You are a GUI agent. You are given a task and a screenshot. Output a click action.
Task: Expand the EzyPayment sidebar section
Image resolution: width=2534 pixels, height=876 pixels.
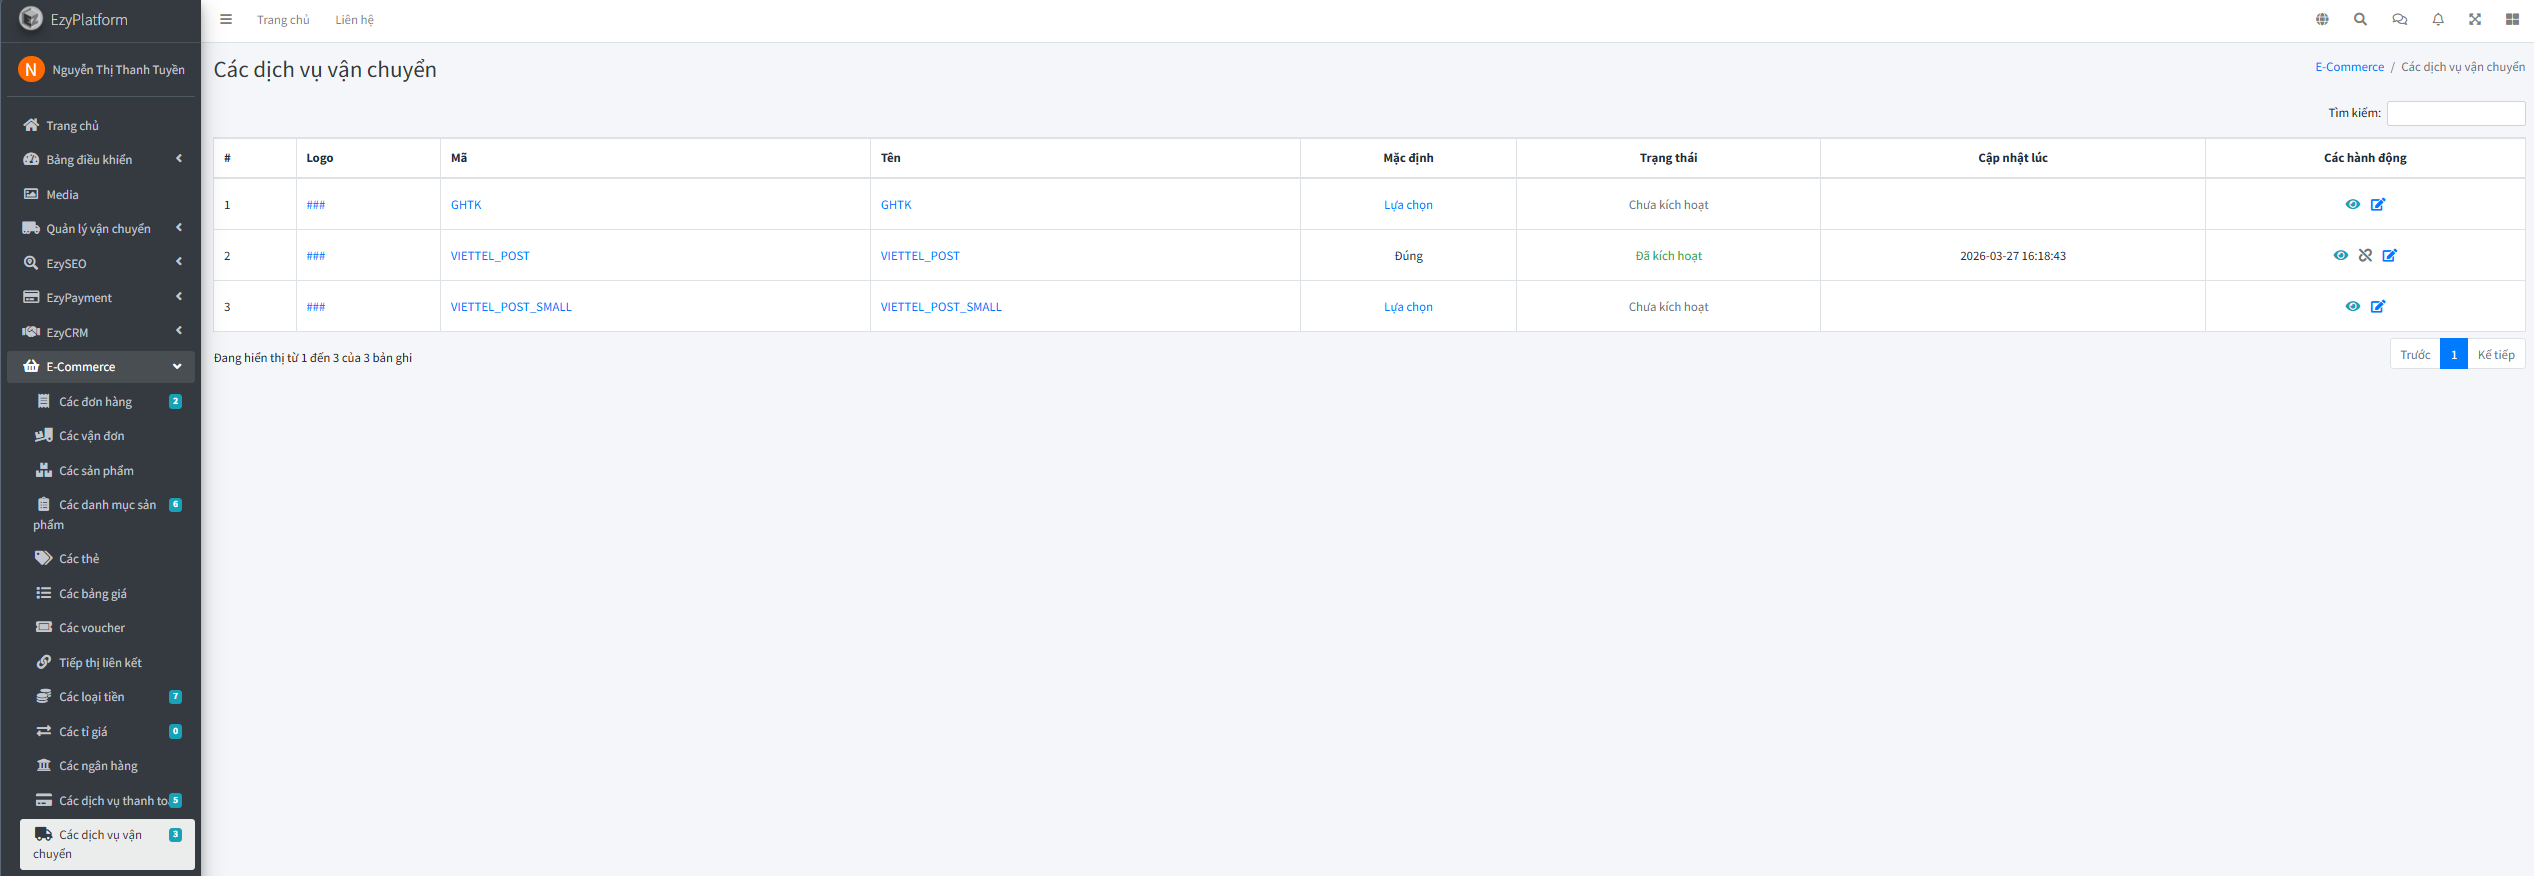[100, 297]
